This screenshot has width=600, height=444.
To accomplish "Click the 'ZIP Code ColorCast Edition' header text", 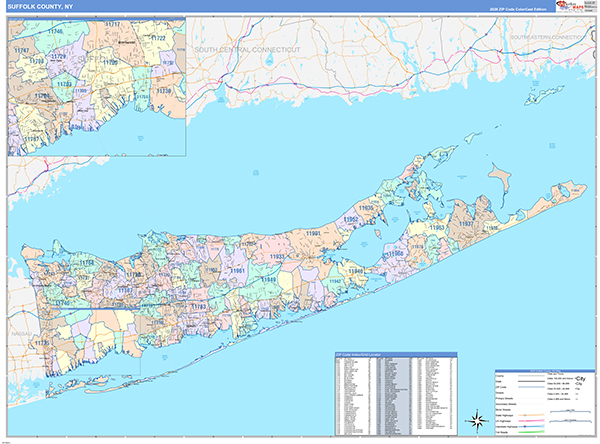I will [x=518, y=9].
